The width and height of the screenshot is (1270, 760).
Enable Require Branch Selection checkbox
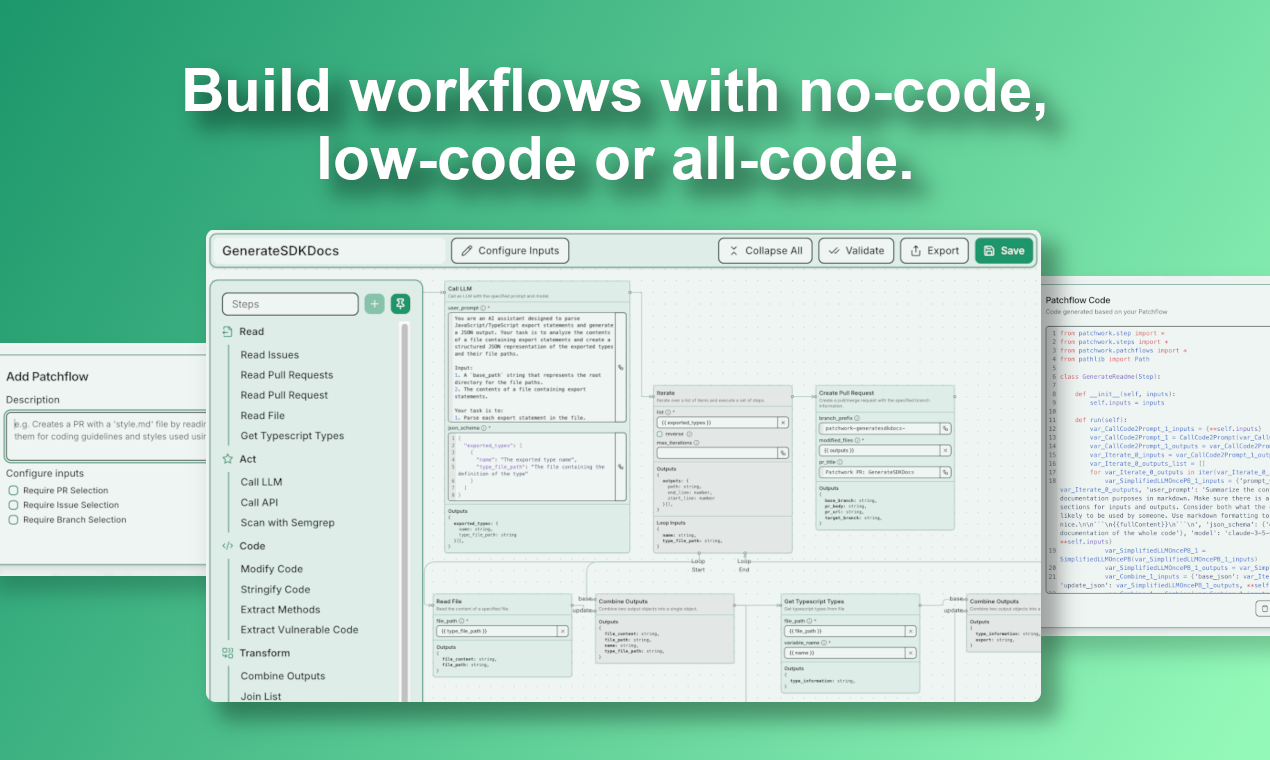click(13, 520)
